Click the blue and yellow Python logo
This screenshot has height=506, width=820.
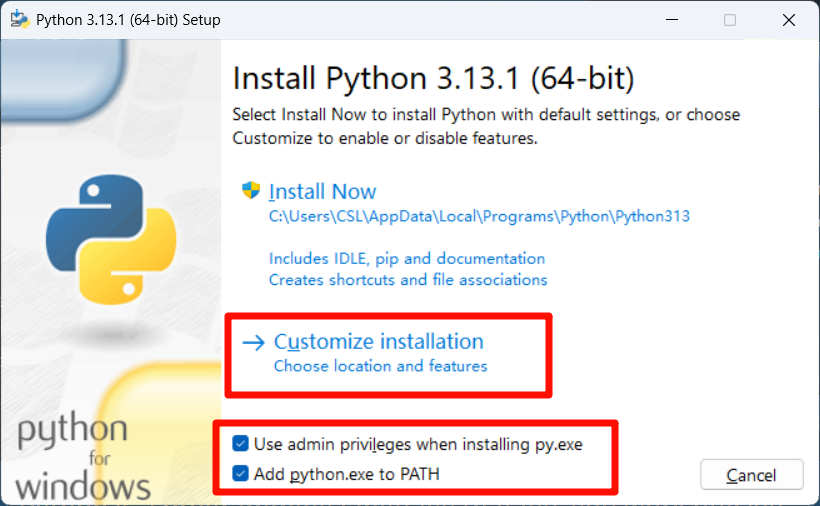click(x=111, y=239)
